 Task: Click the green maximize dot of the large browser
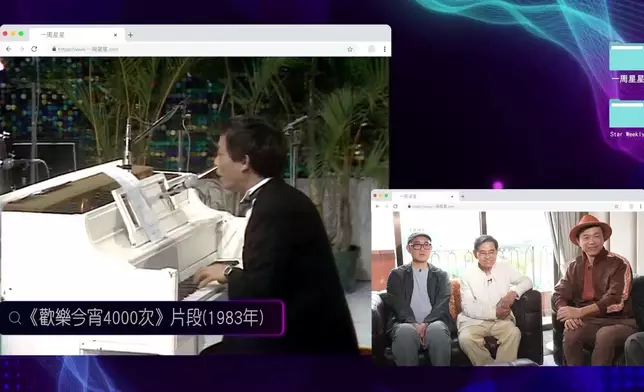tap(21, 34)
